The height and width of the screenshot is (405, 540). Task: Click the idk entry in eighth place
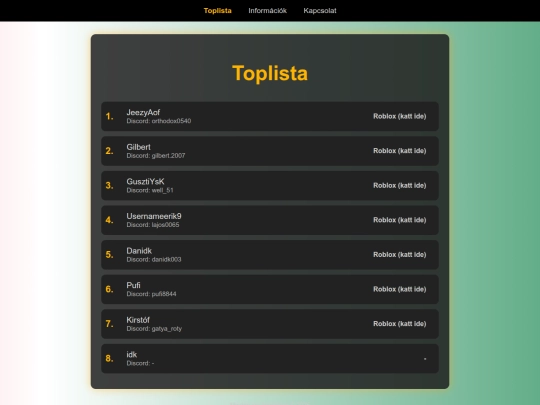point(132,355)
